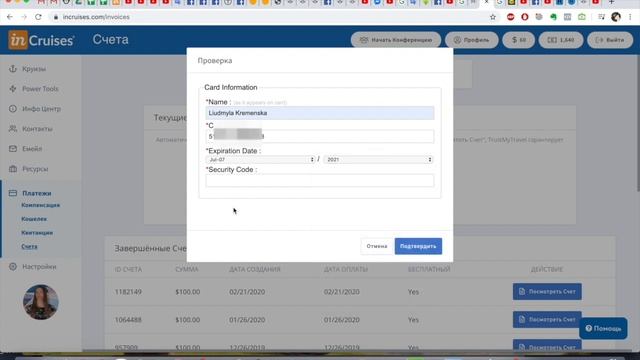
Task: View invoice 1064488 with Посмотреть Счет
Action: 547,319
